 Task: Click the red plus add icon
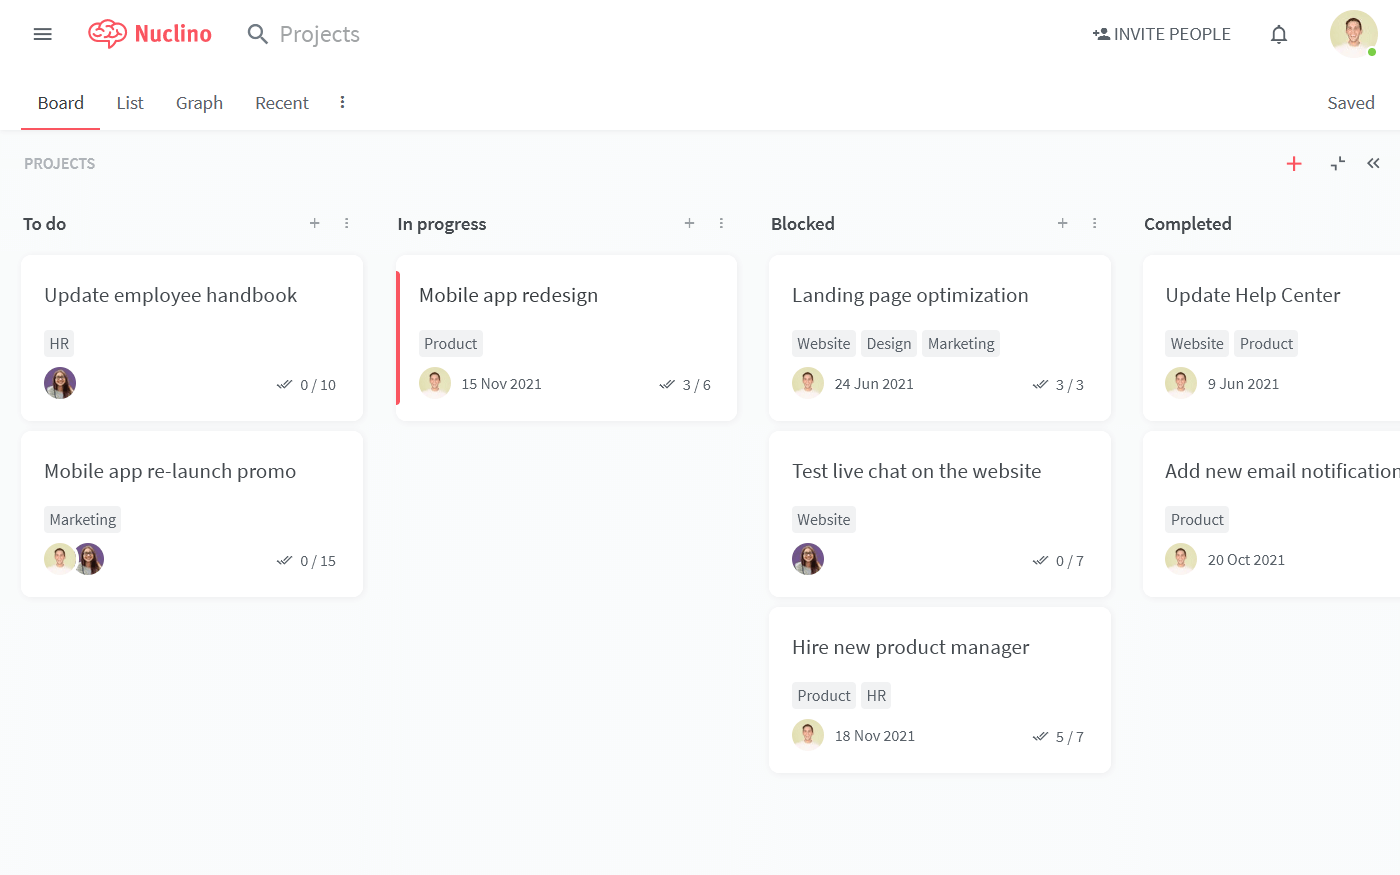pos(1294,164)
